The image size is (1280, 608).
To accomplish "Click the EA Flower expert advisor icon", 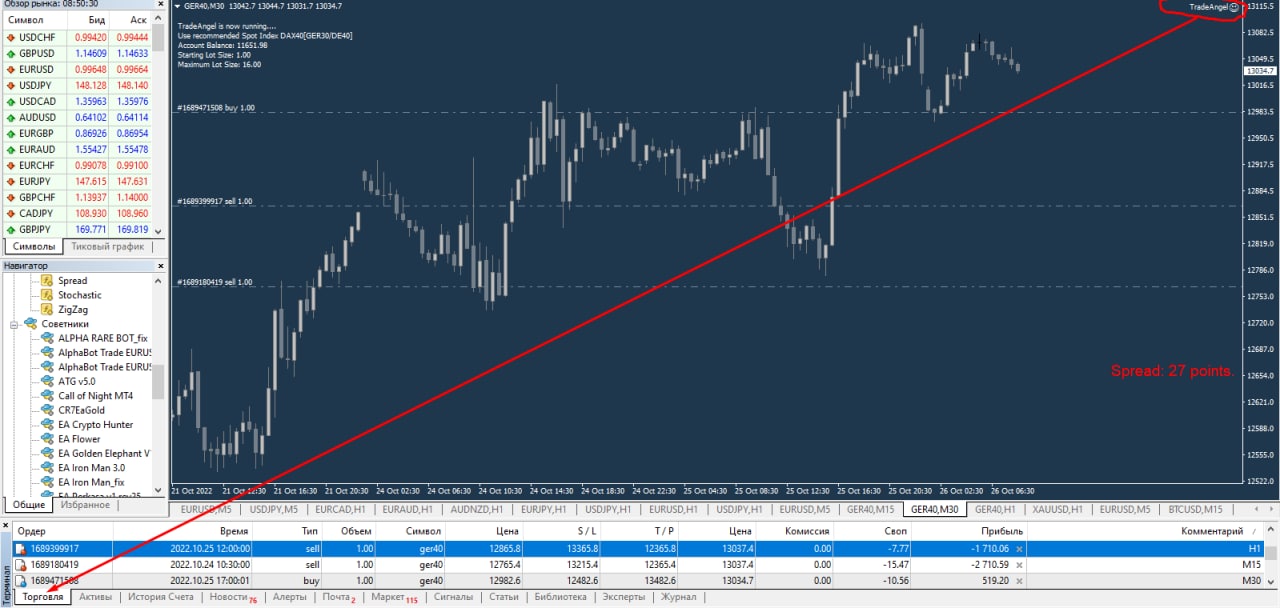I will pos(47,439).
